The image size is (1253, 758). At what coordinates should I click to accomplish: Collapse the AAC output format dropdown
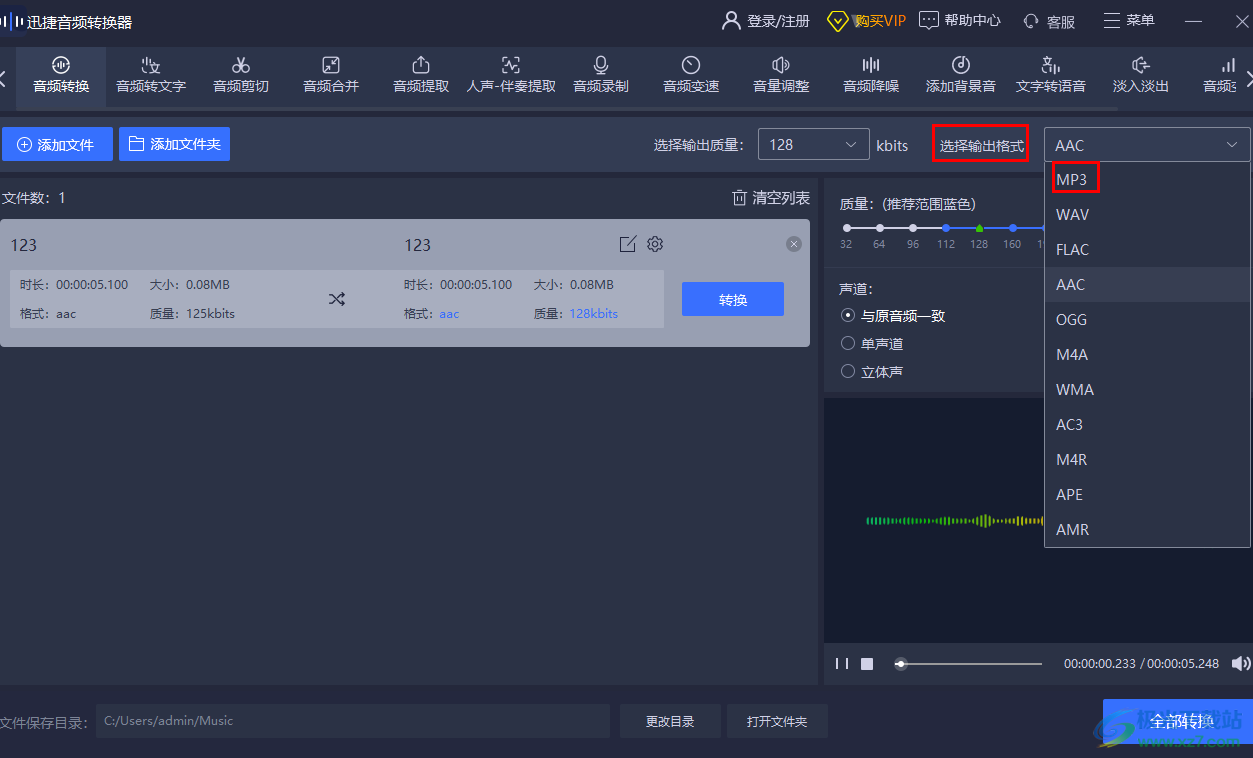click(1147, 145)
